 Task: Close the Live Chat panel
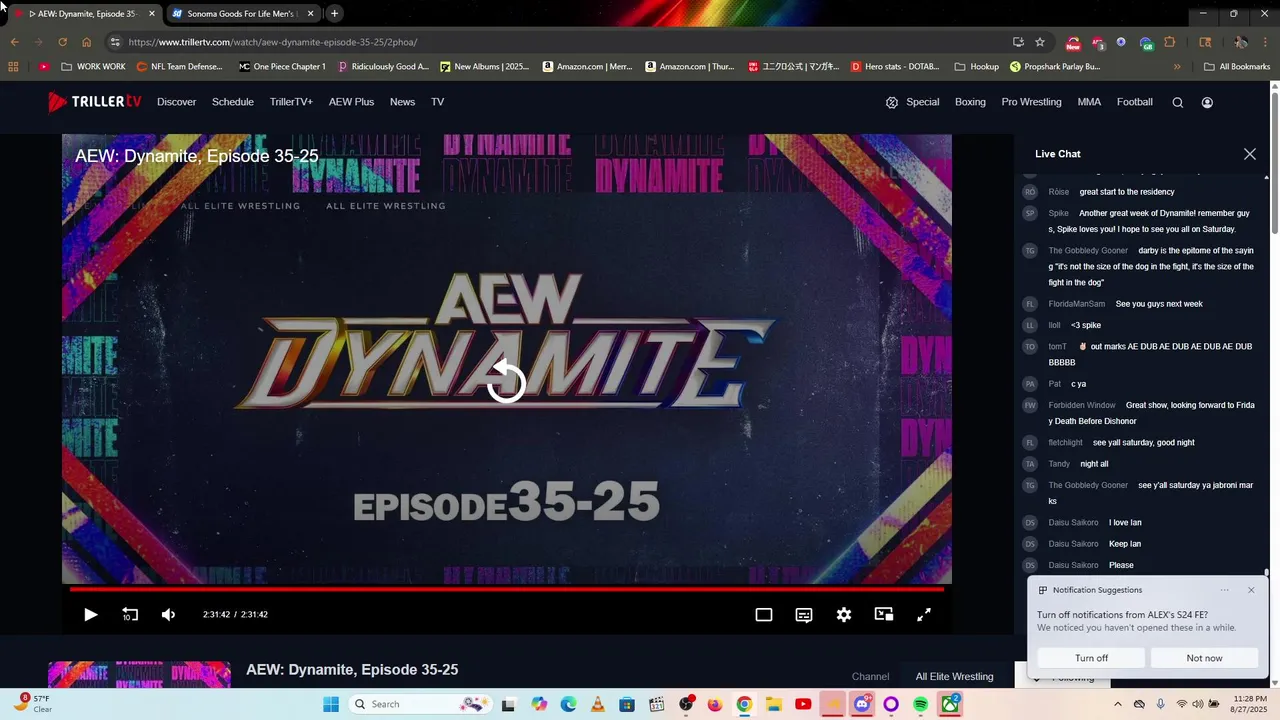coord(1249,154)
